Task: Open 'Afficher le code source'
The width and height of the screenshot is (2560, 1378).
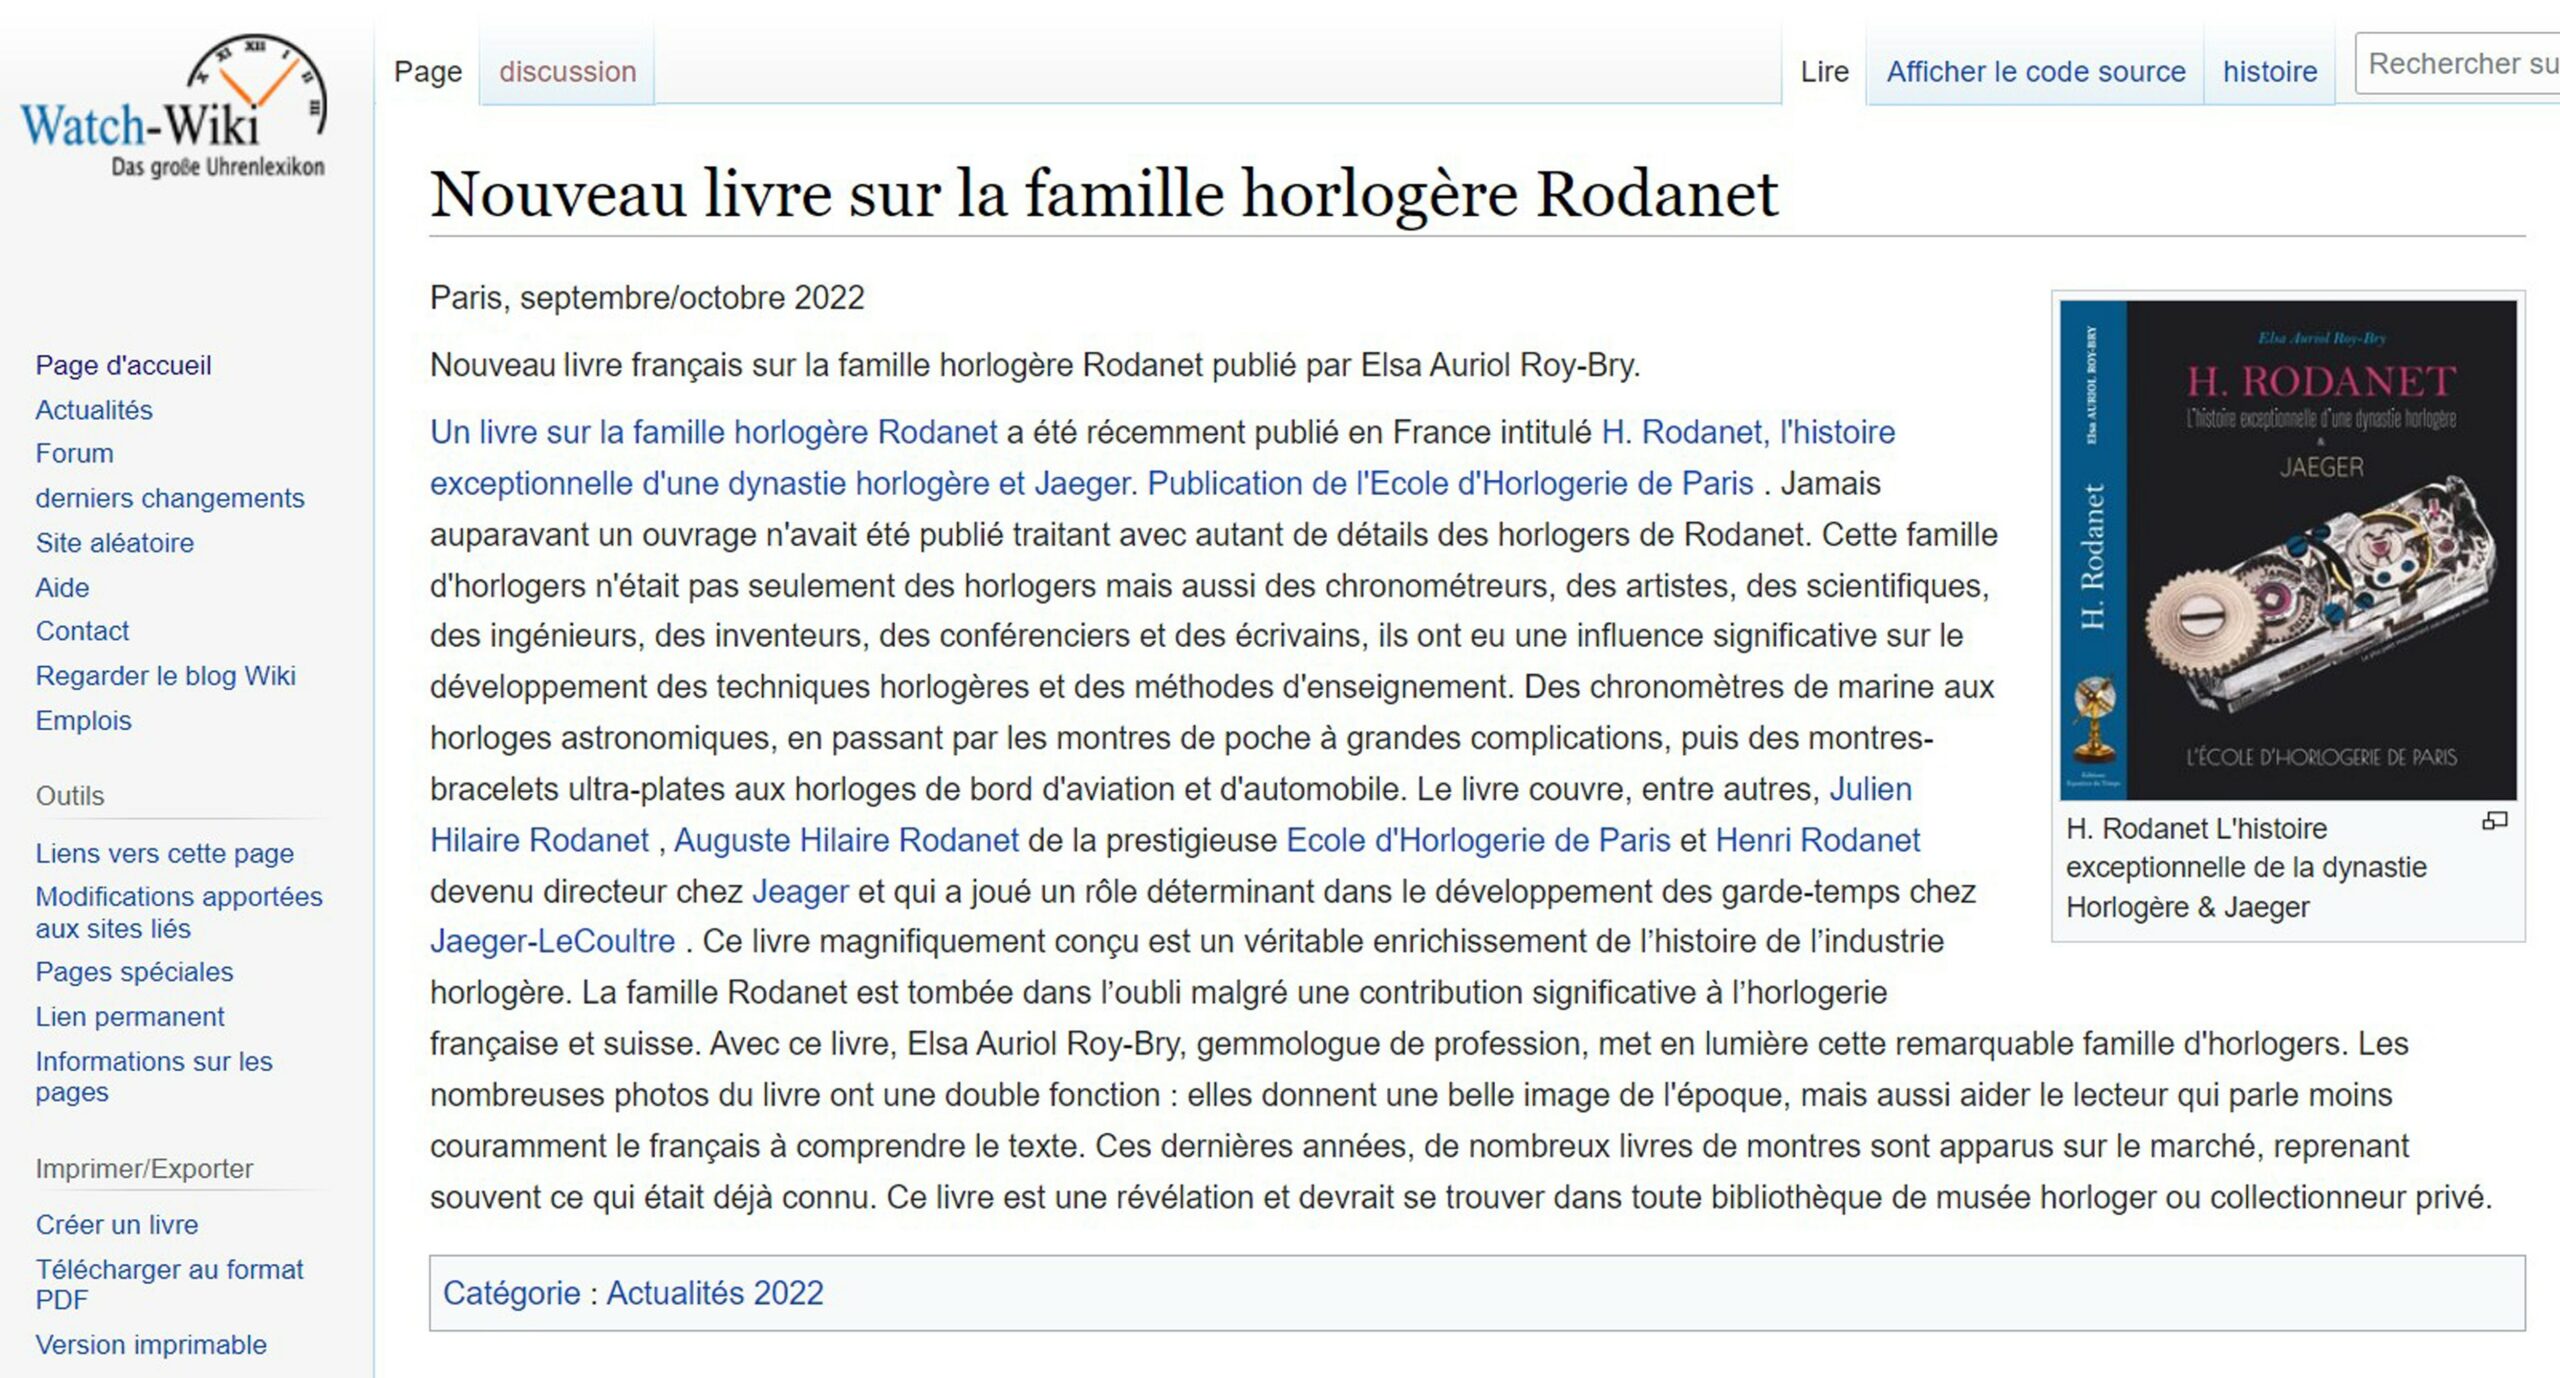Action: click(x=2036, y=71)
